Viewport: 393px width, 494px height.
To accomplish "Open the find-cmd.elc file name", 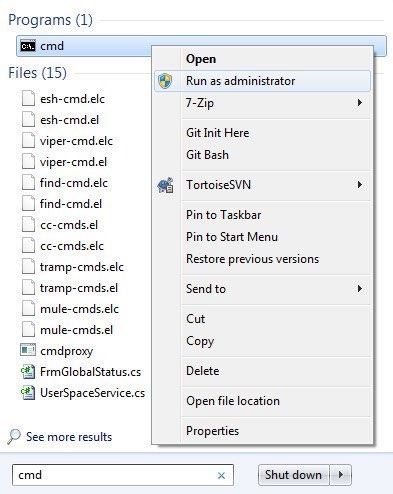I will (74, 183).
